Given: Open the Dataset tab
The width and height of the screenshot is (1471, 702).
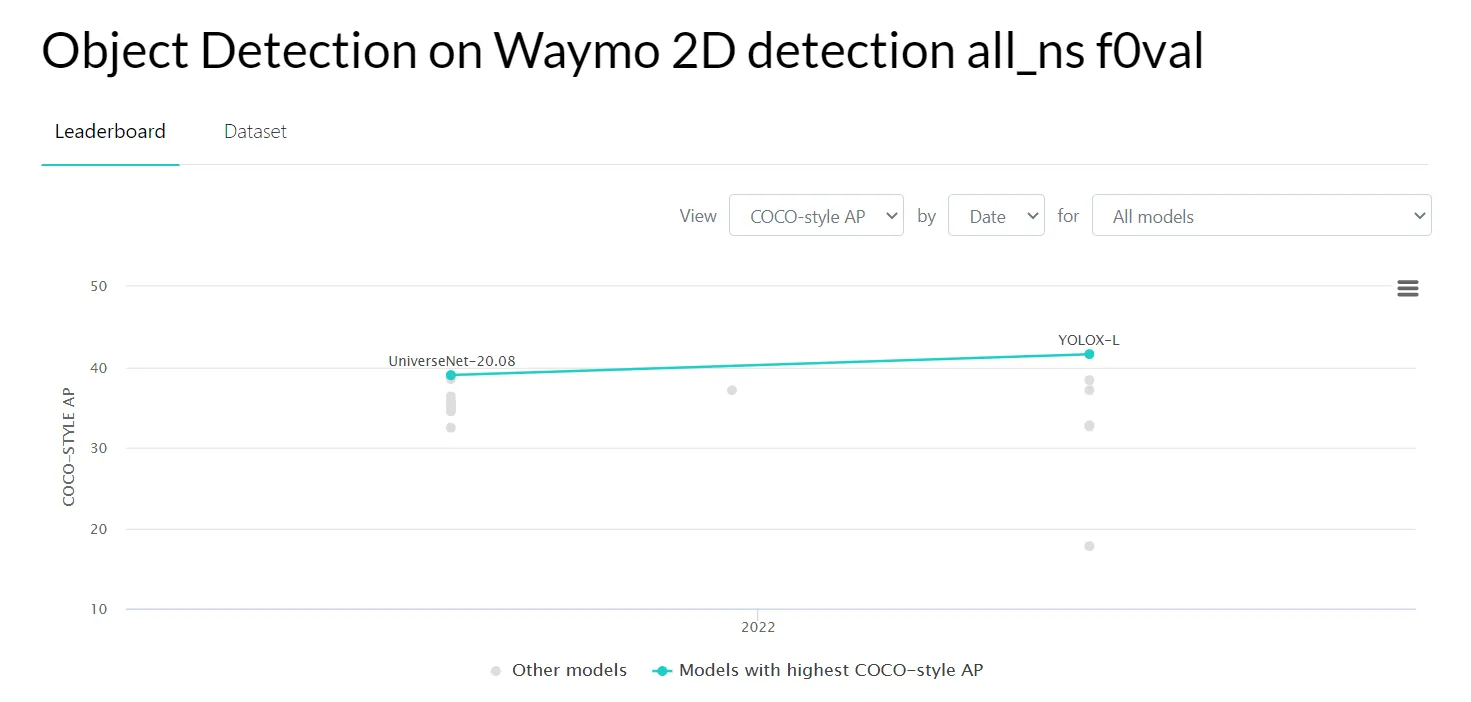Looking at the screenshot, I should pyautogui.click(x=255, y=131).
